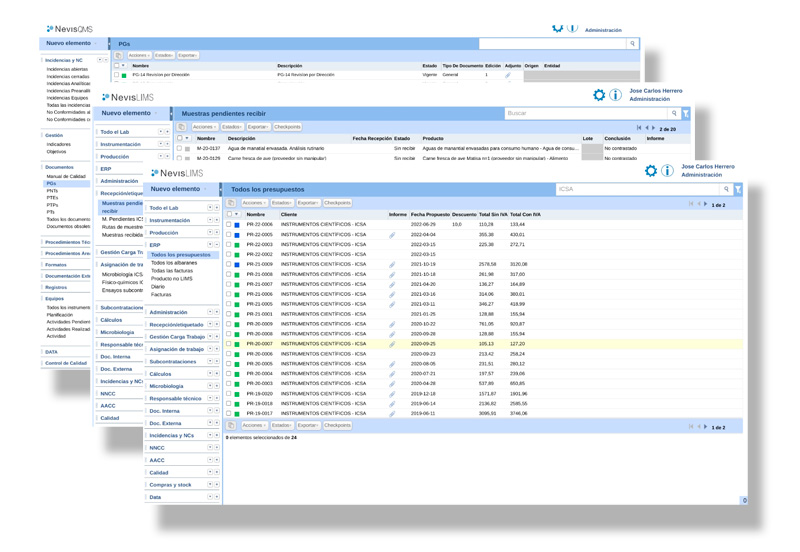
Task: Tick checkbox for sample M-20-0137
Action: (179, 148)
